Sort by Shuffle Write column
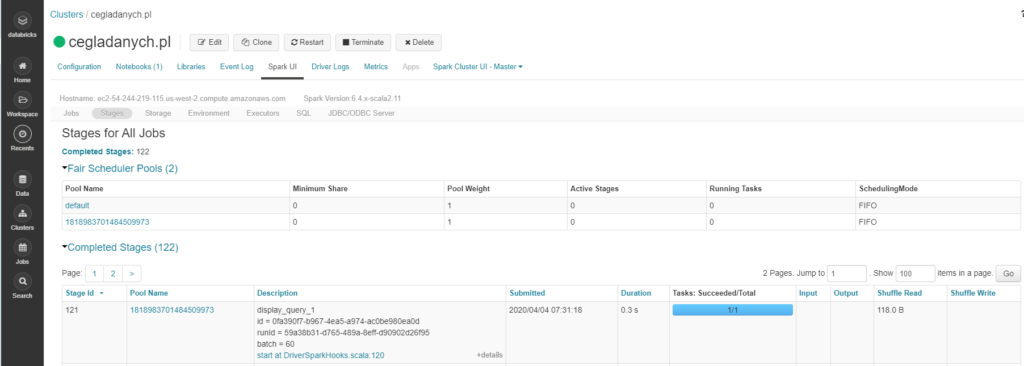1024x366 pixels. pos(973,293)
